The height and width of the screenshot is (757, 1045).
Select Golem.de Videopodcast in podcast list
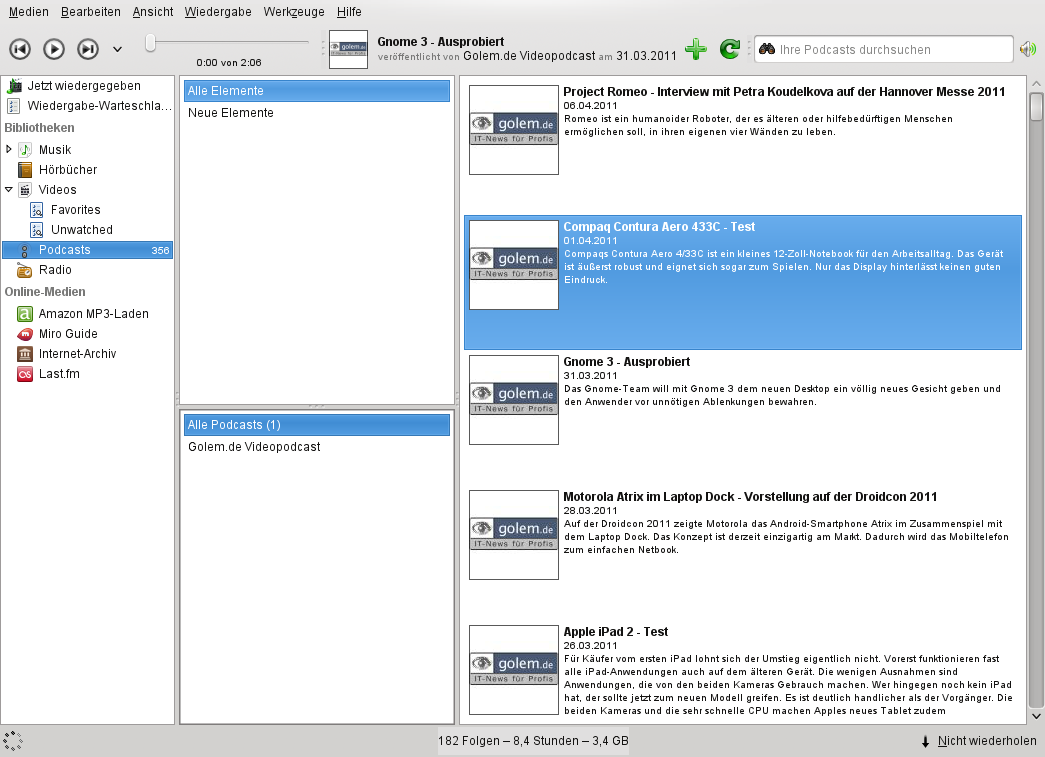point(317,446)
